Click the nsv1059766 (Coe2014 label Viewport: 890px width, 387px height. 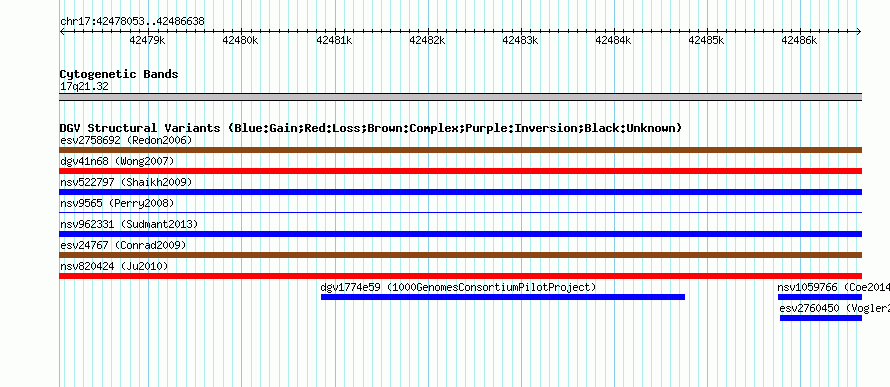coord(833,287)
